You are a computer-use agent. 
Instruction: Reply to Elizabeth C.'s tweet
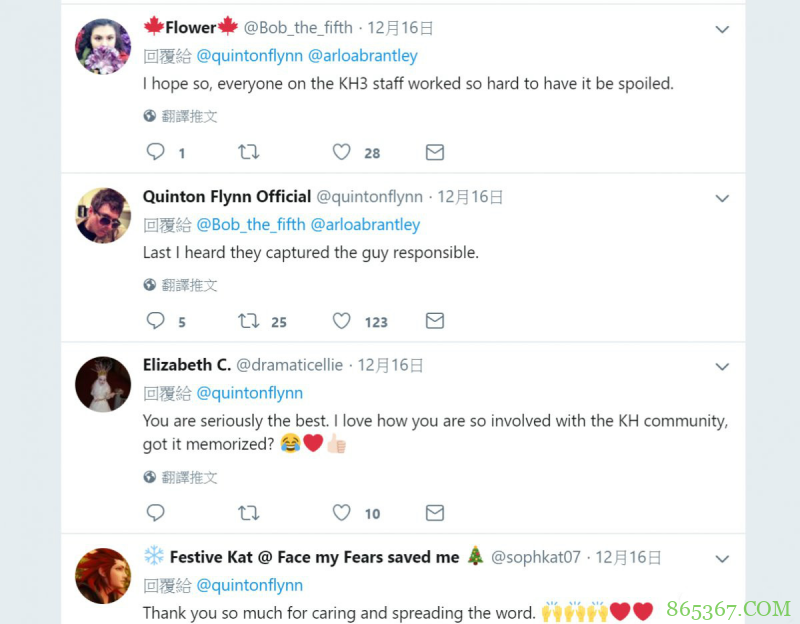(156, 513)
